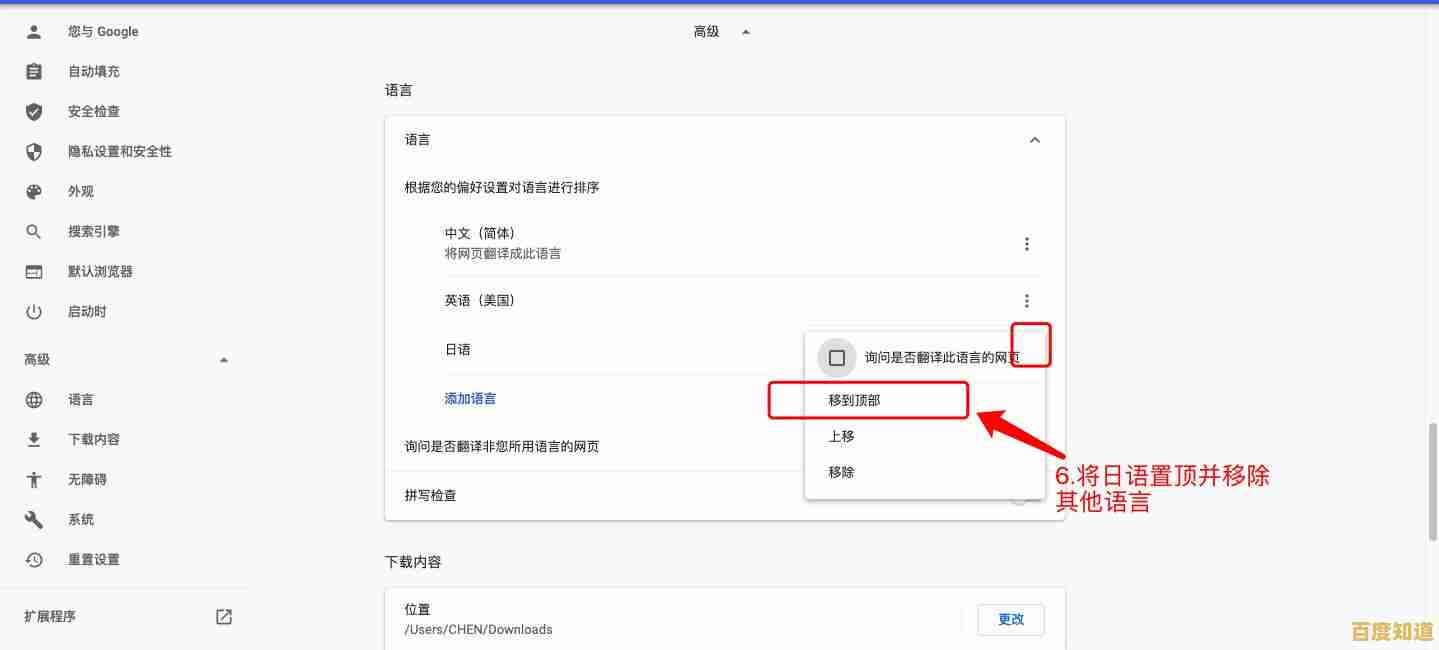Click the 启动时 power icon
This screenshot has height=650, width=1439.
33,311
